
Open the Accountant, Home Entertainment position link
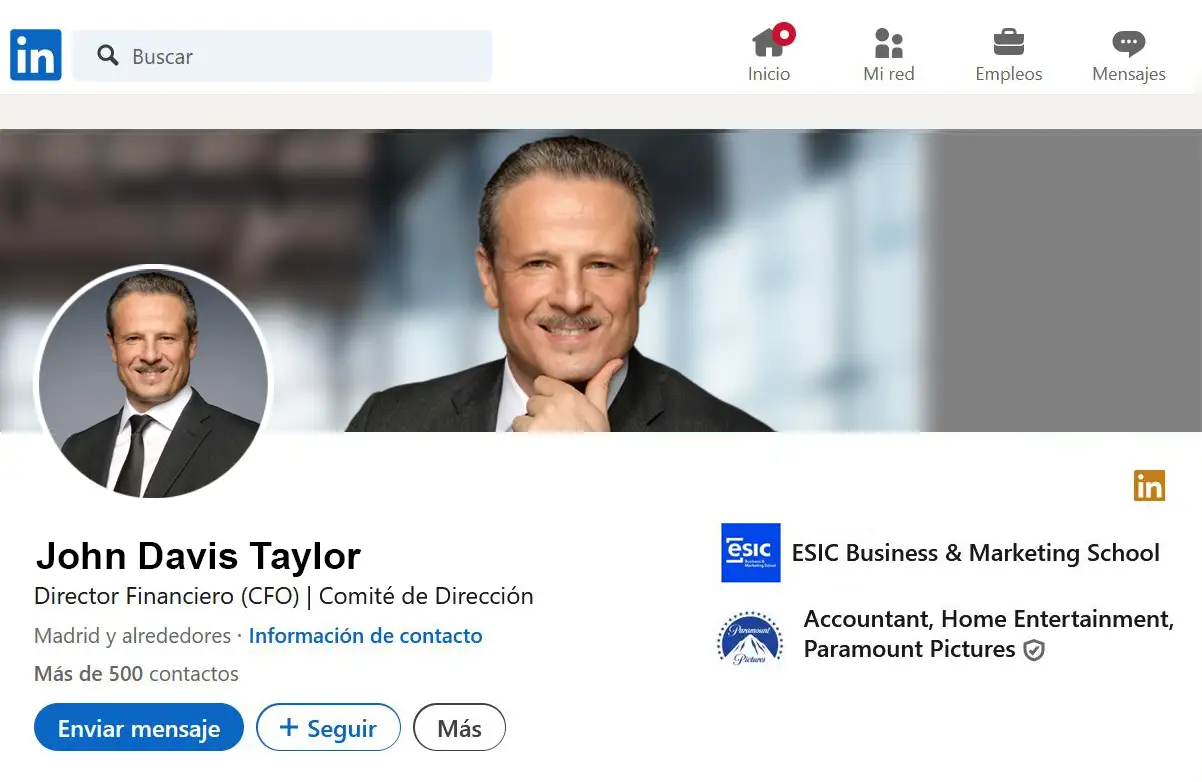click(x=987, y=619)
